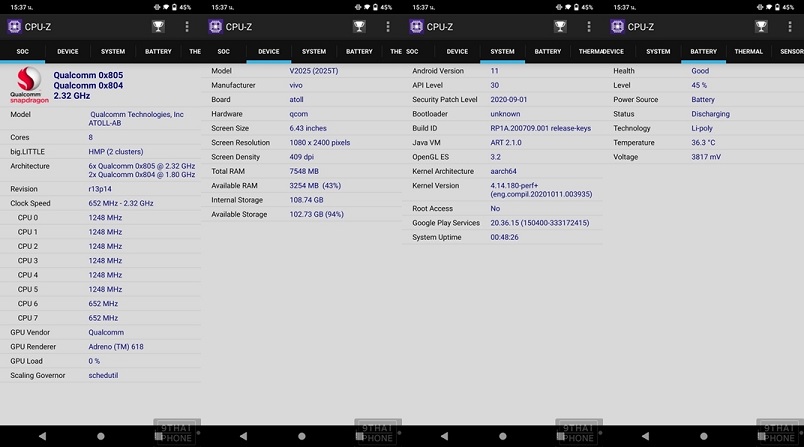804x447 pixels.
Task: Tap the Android home button below the SoC info
Action: pos(100,436)
